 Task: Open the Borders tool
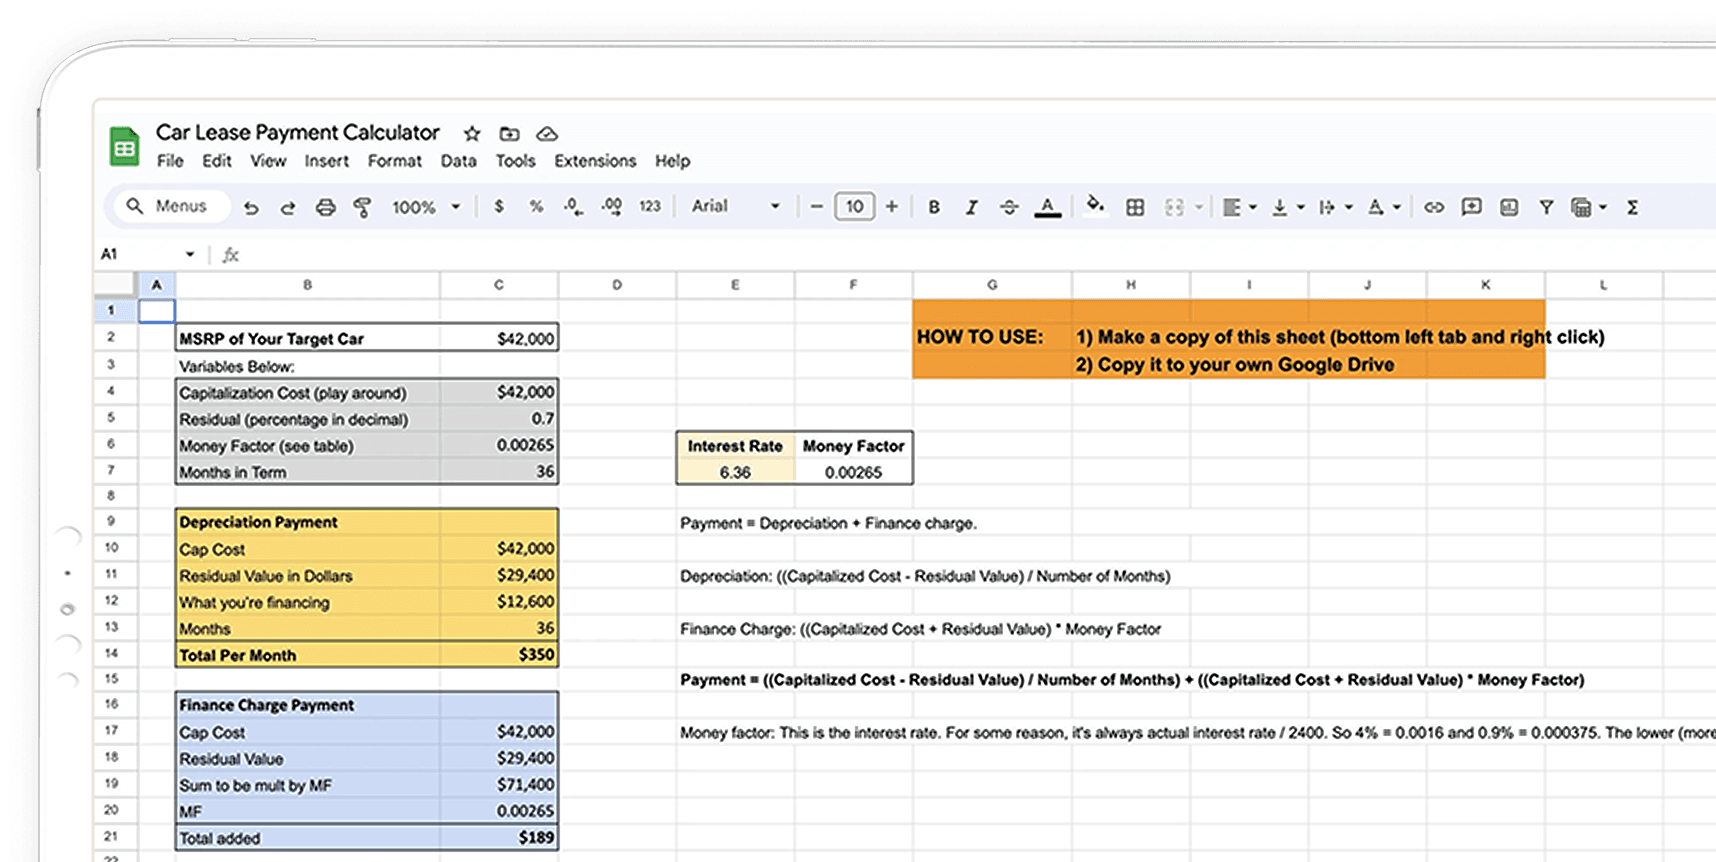pyautogui.click(x=1135, y=207)
